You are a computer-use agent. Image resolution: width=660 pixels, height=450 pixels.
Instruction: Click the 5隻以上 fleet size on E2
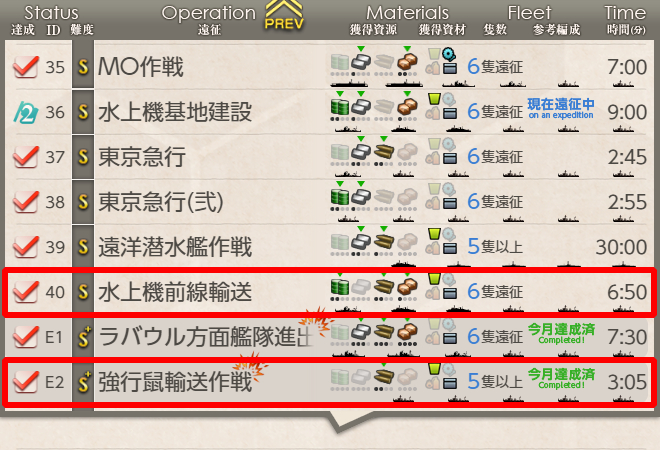click(495, 381)
